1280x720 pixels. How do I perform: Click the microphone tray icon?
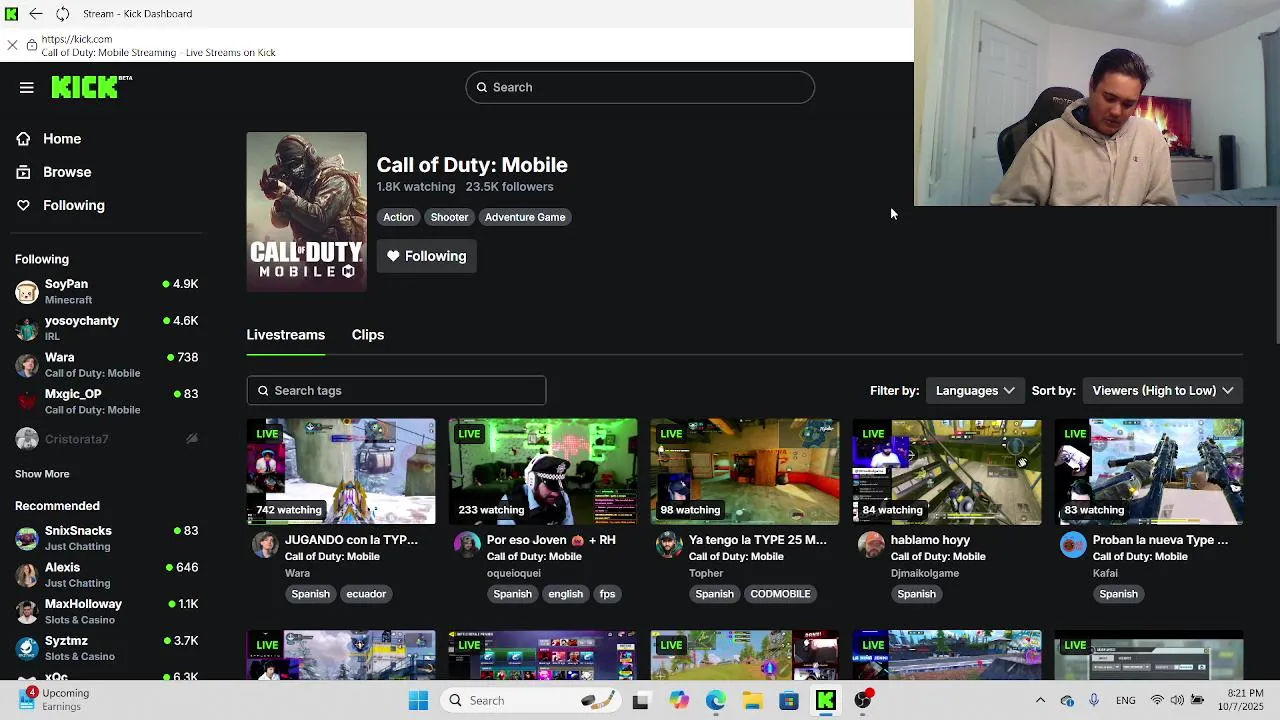[1094, 701]
